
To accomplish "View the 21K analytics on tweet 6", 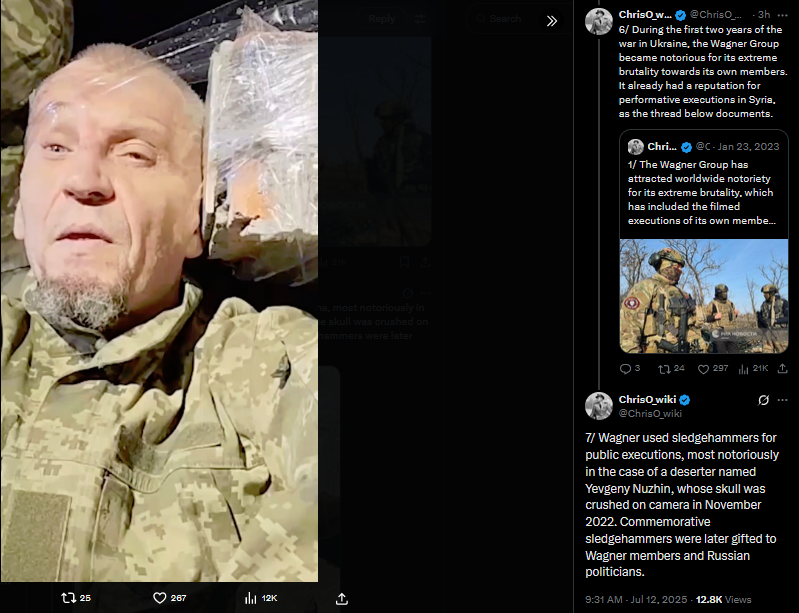I will coord(753,368).
